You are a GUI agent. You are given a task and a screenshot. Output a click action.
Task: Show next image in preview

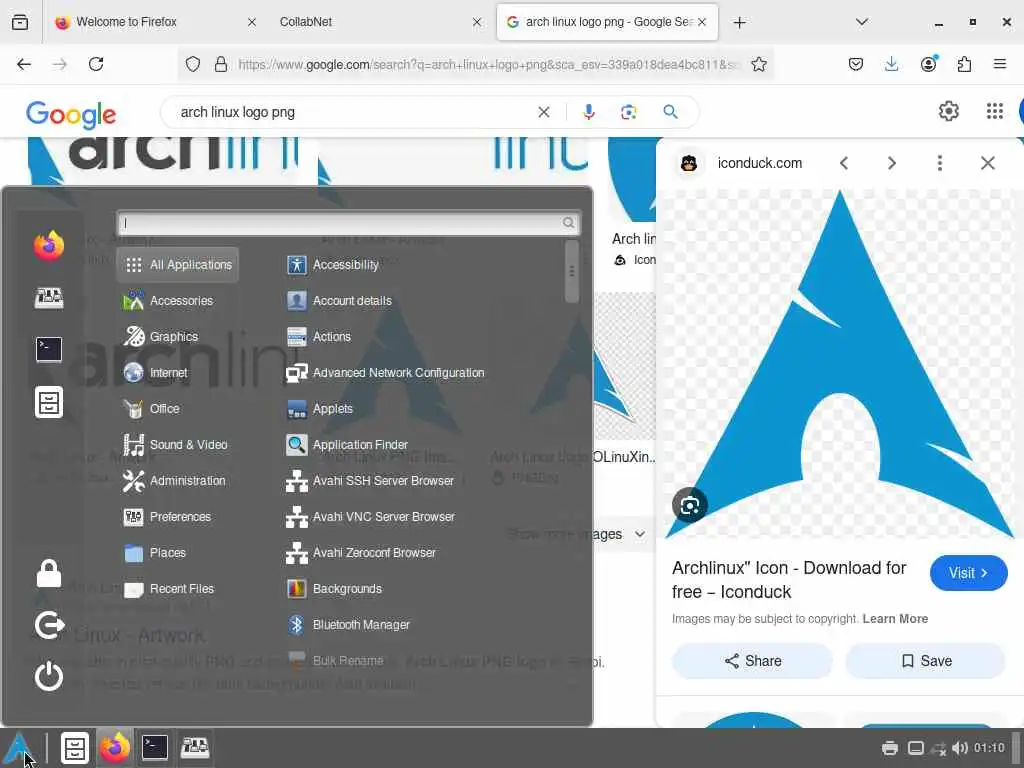(x=891, y=163)
